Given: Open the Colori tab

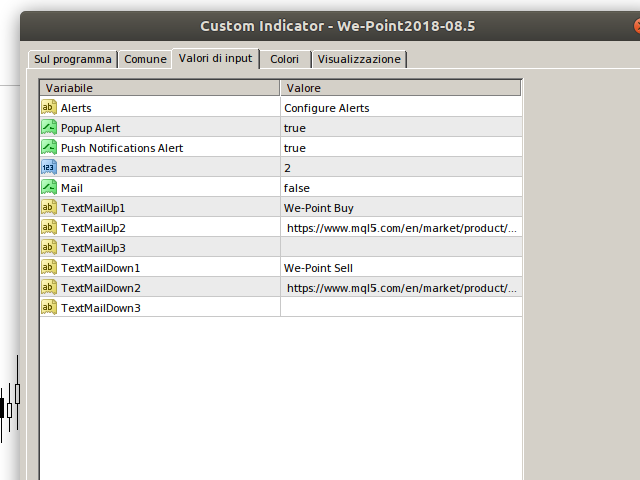Looking at the screenshot, I should point(284,59).
